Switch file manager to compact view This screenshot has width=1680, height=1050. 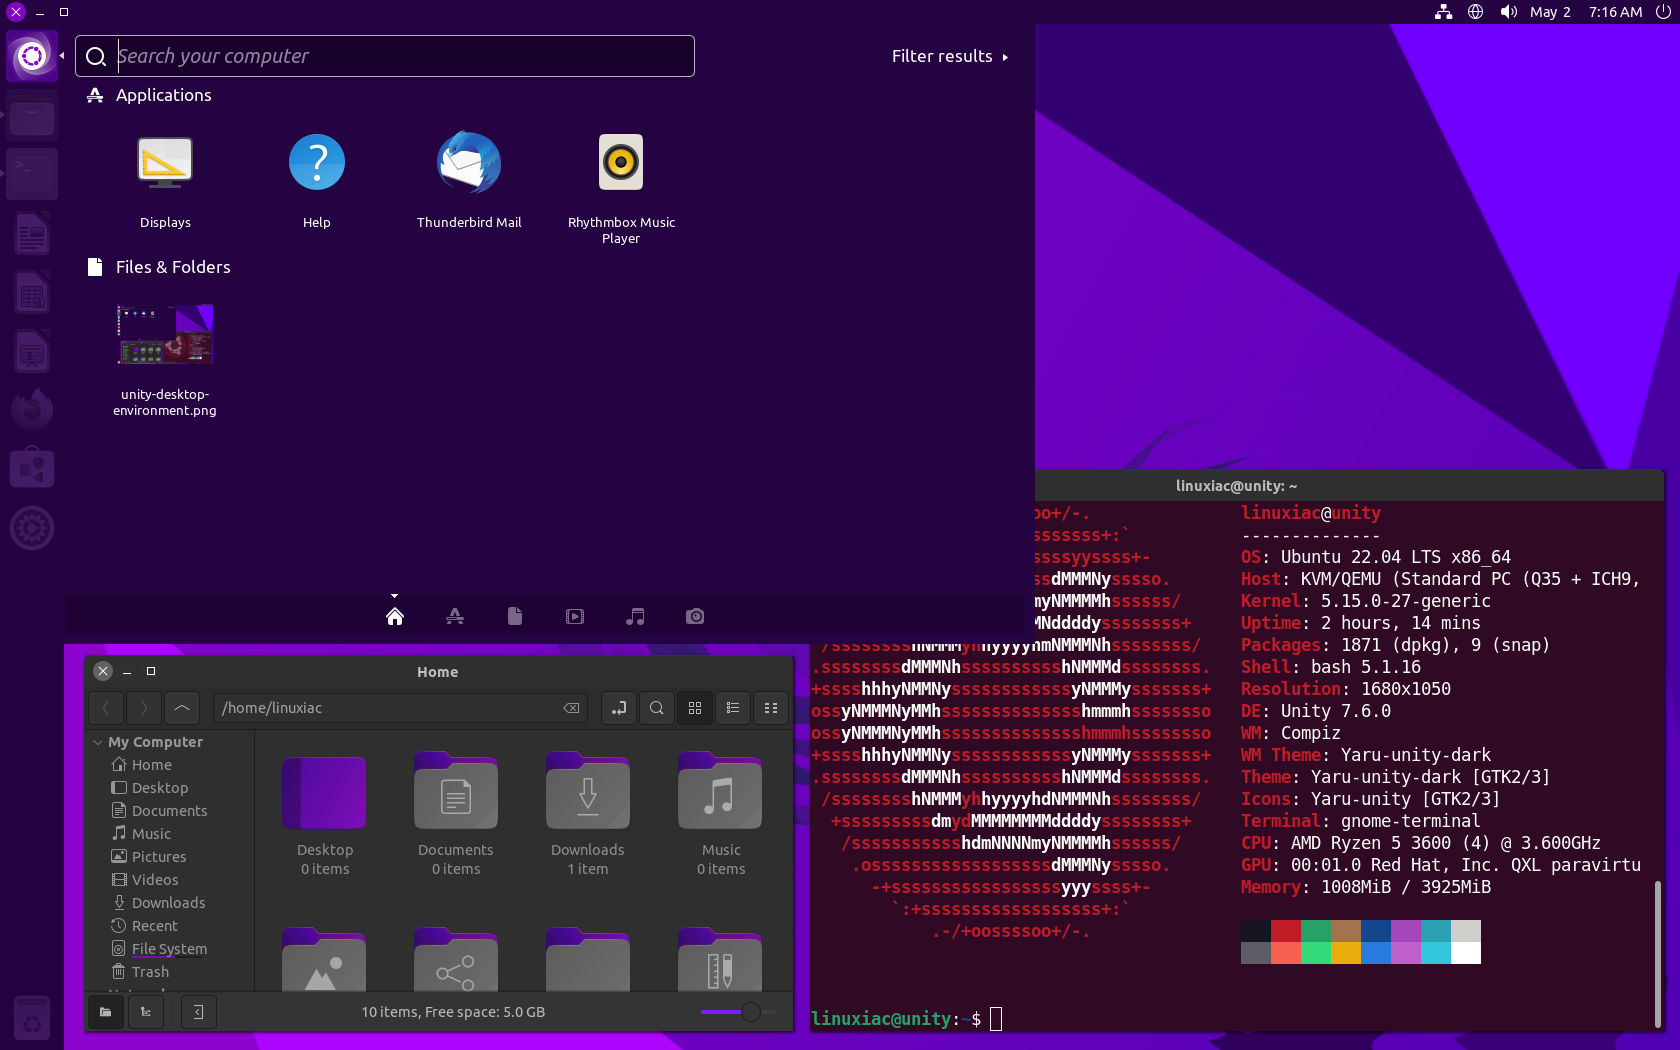[x=771, y=708]
